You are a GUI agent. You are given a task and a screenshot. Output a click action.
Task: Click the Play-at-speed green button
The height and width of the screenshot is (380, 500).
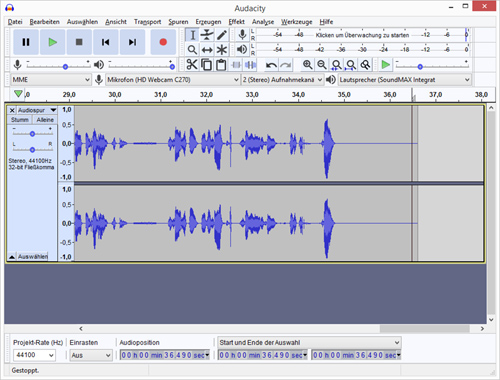coord(385,65)
